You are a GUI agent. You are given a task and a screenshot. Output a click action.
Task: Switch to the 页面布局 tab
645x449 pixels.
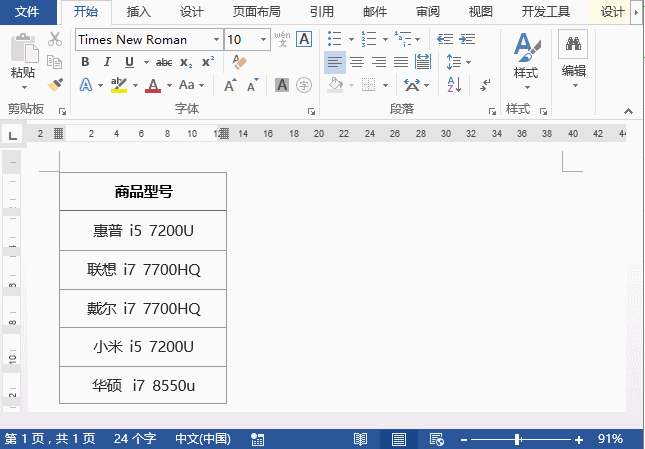click(257, 12)
